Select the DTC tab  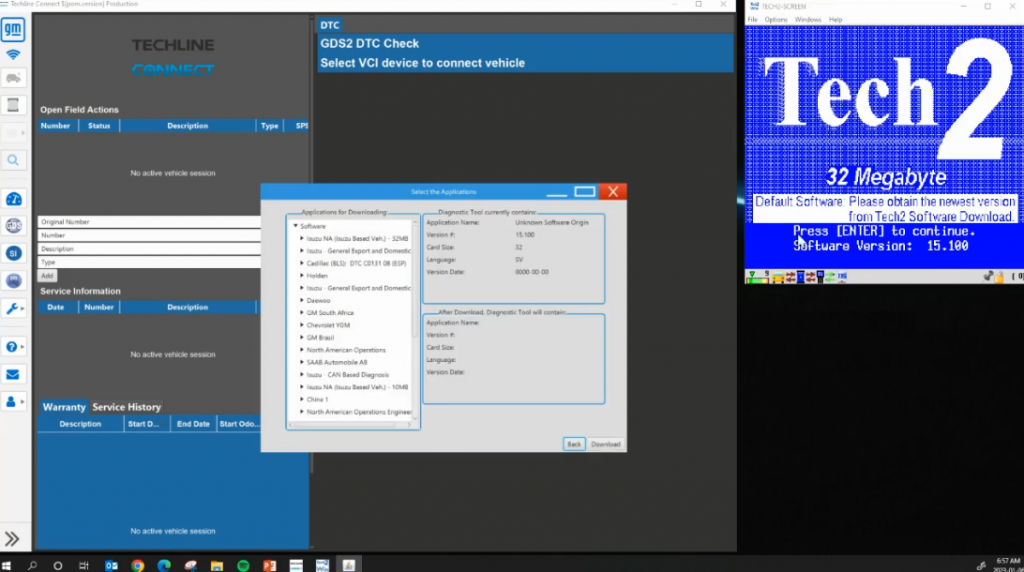330,25
